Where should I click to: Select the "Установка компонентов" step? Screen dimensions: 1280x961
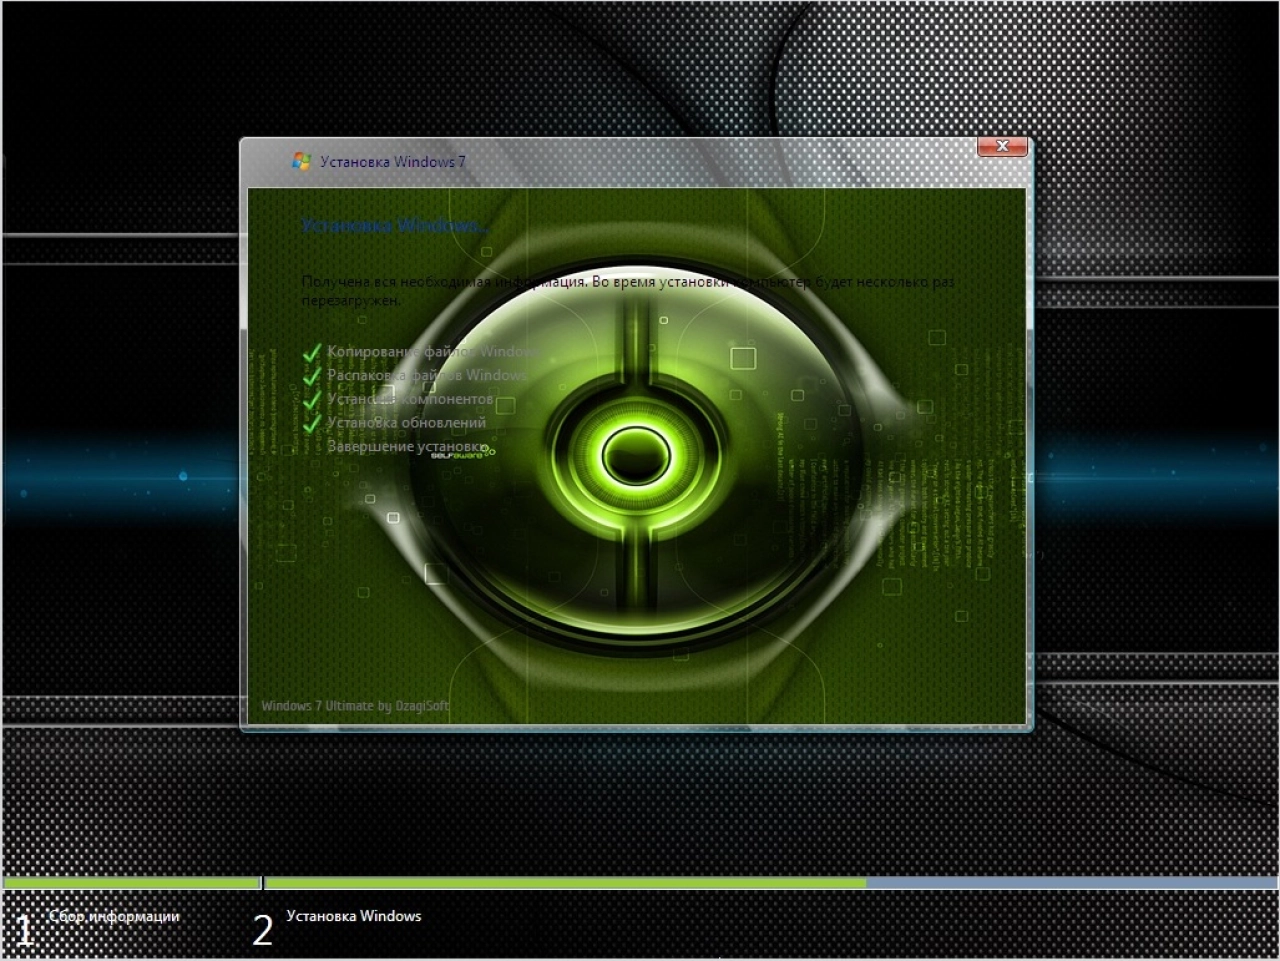click(x=410, y=399)
